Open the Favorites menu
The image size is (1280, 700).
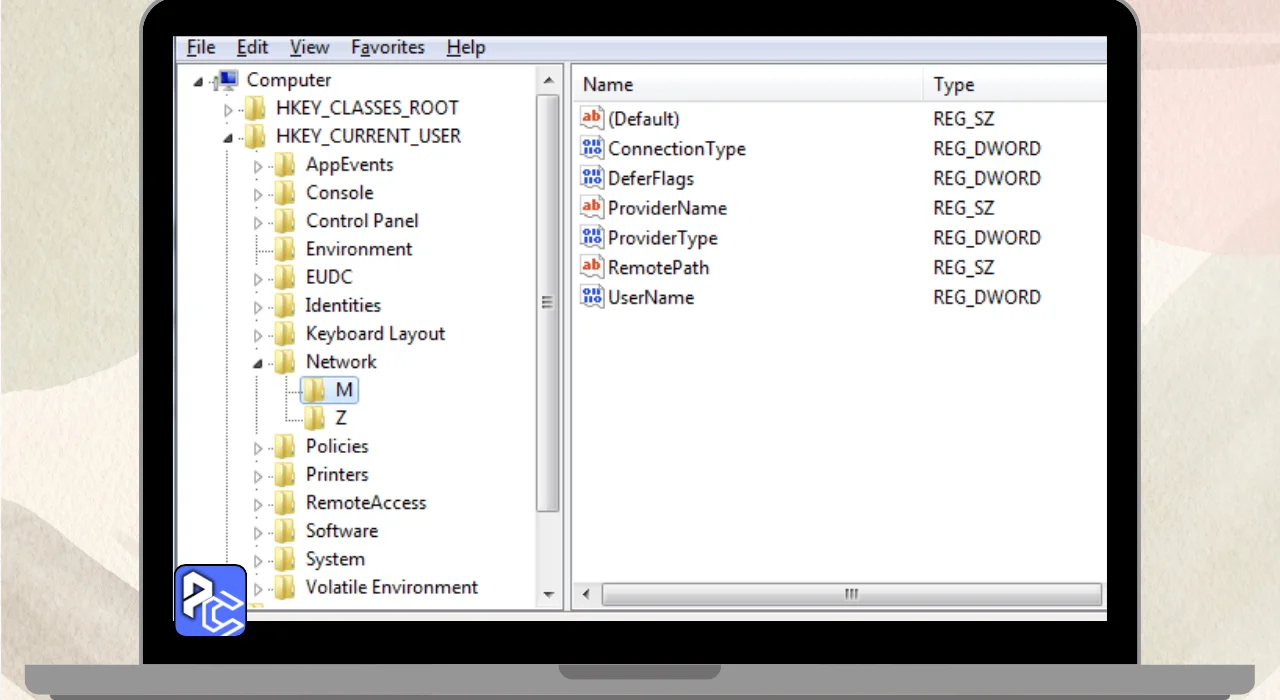[388, 47]
